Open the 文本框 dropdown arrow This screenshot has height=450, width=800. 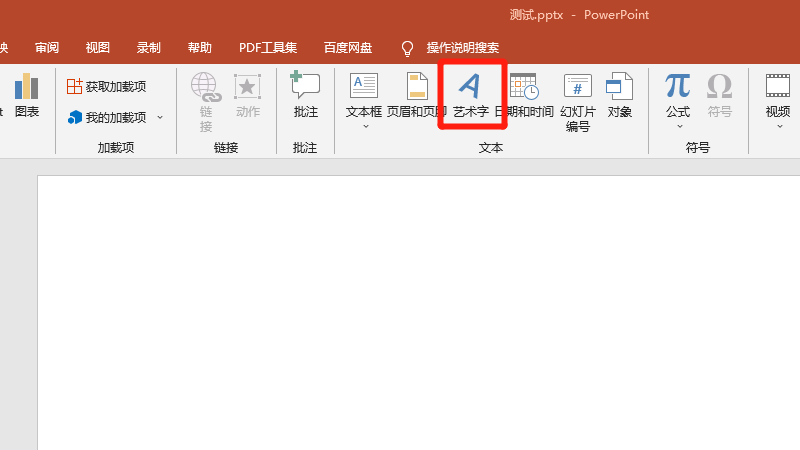[x=364, y=127]
